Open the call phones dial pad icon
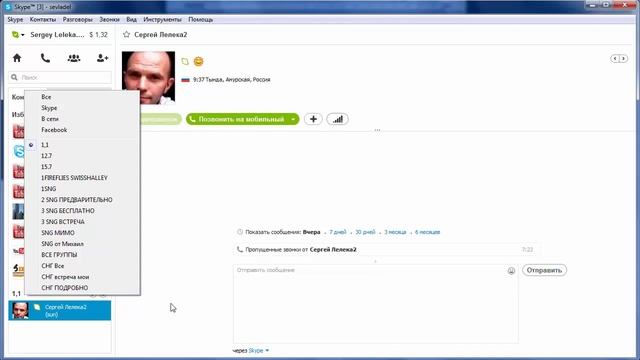This screenshot has height=360, width=640. pos(45,58)
